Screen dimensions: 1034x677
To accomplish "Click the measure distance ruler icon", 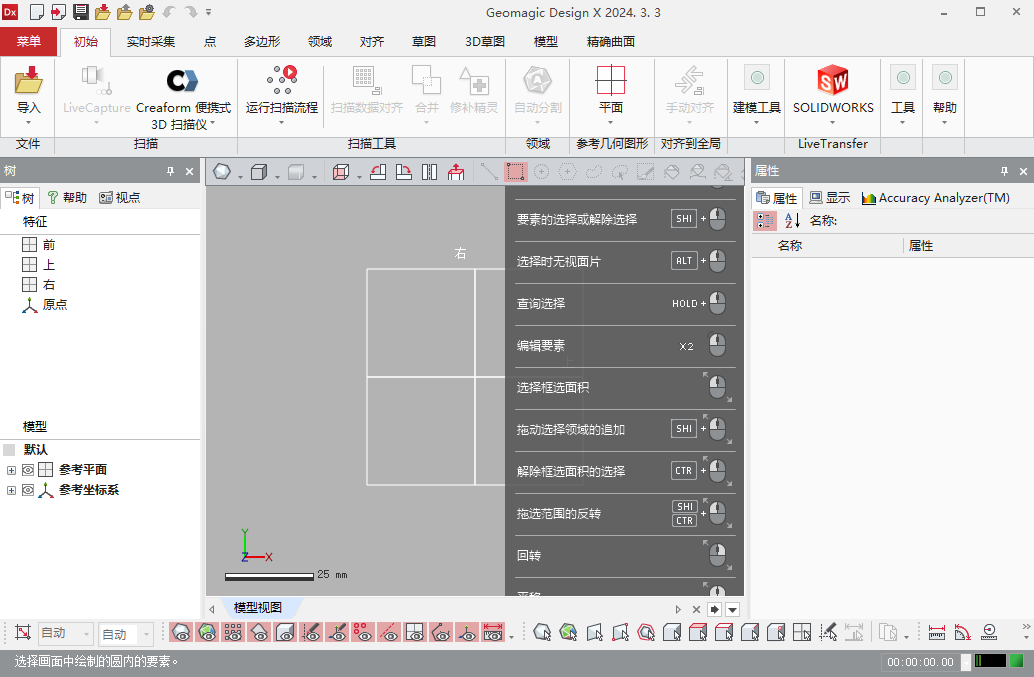I will click(936, 633).
